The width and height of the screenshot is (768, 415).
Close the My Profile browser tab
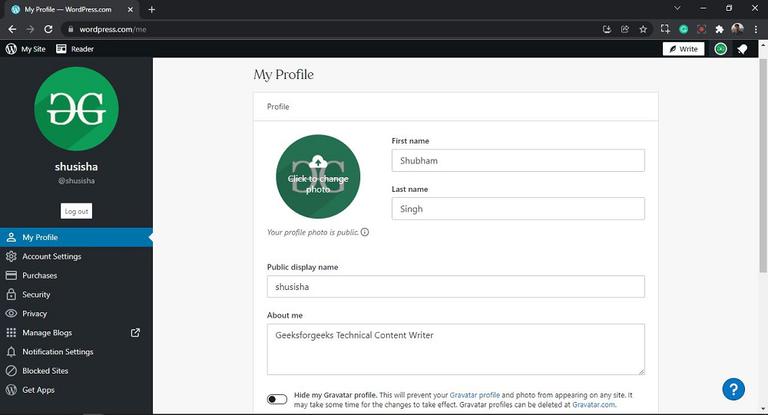pyautogui.click(x=130, y=9)
